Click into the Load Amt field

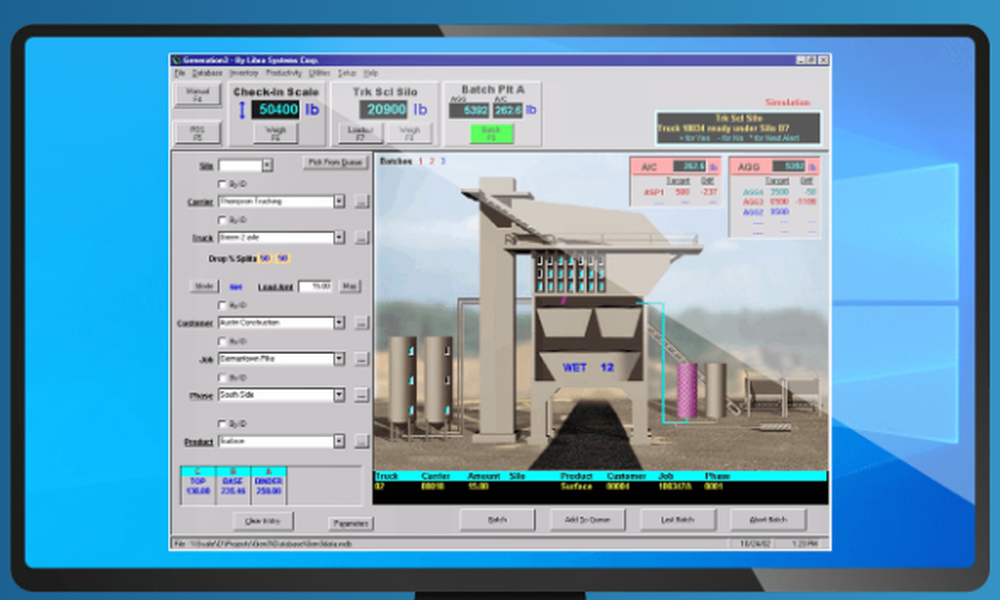point(315,286)
